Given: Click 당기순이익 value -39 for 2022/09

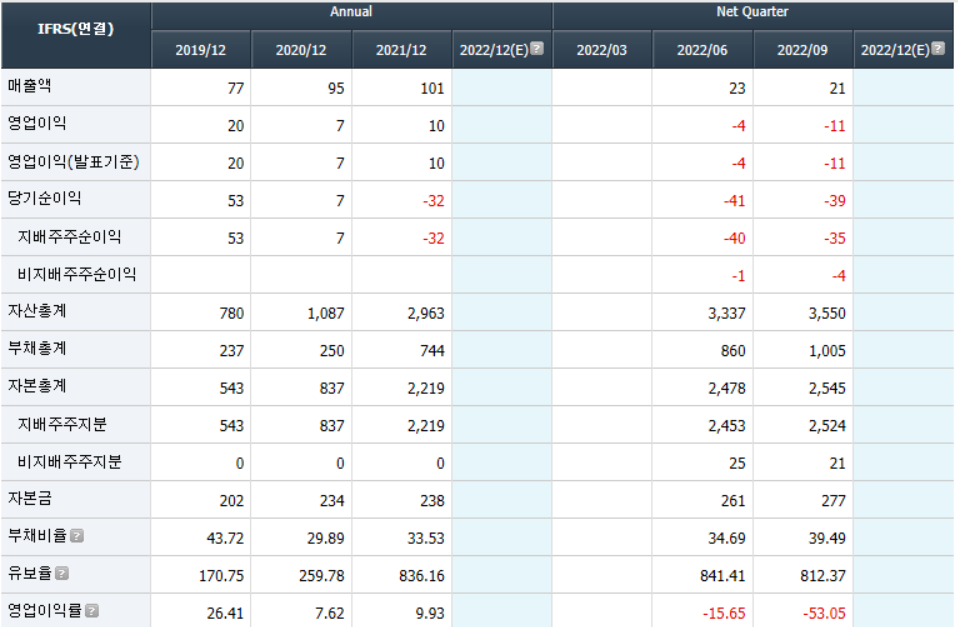Looking at the screenshot, I should (x=835, y=201).
